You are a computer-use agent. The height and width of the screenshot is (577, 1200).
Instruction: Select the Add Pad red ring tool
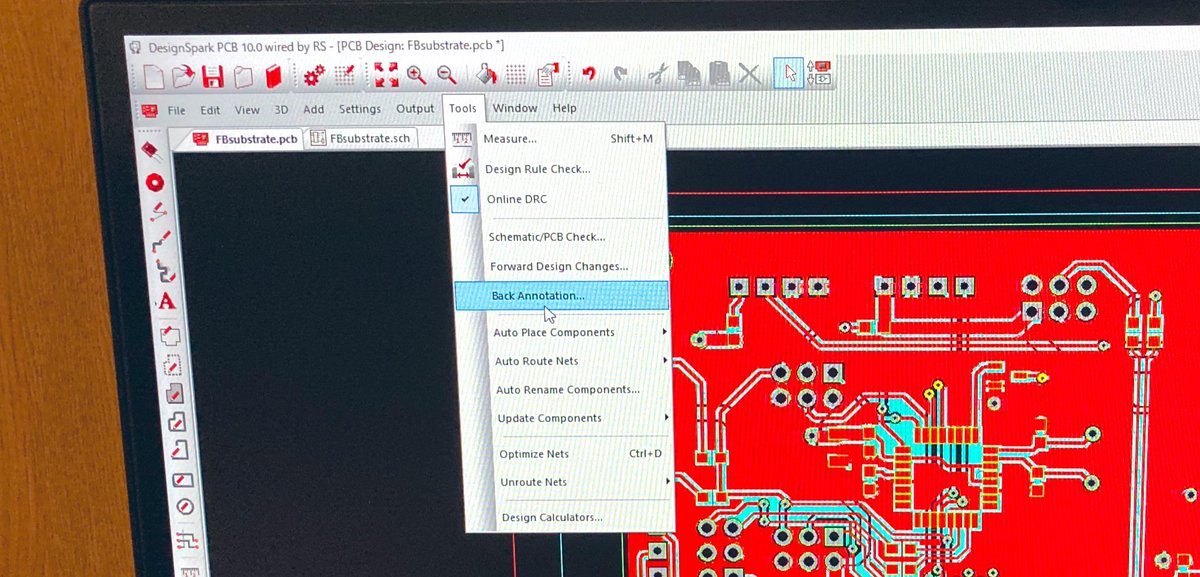coord(154,183)
